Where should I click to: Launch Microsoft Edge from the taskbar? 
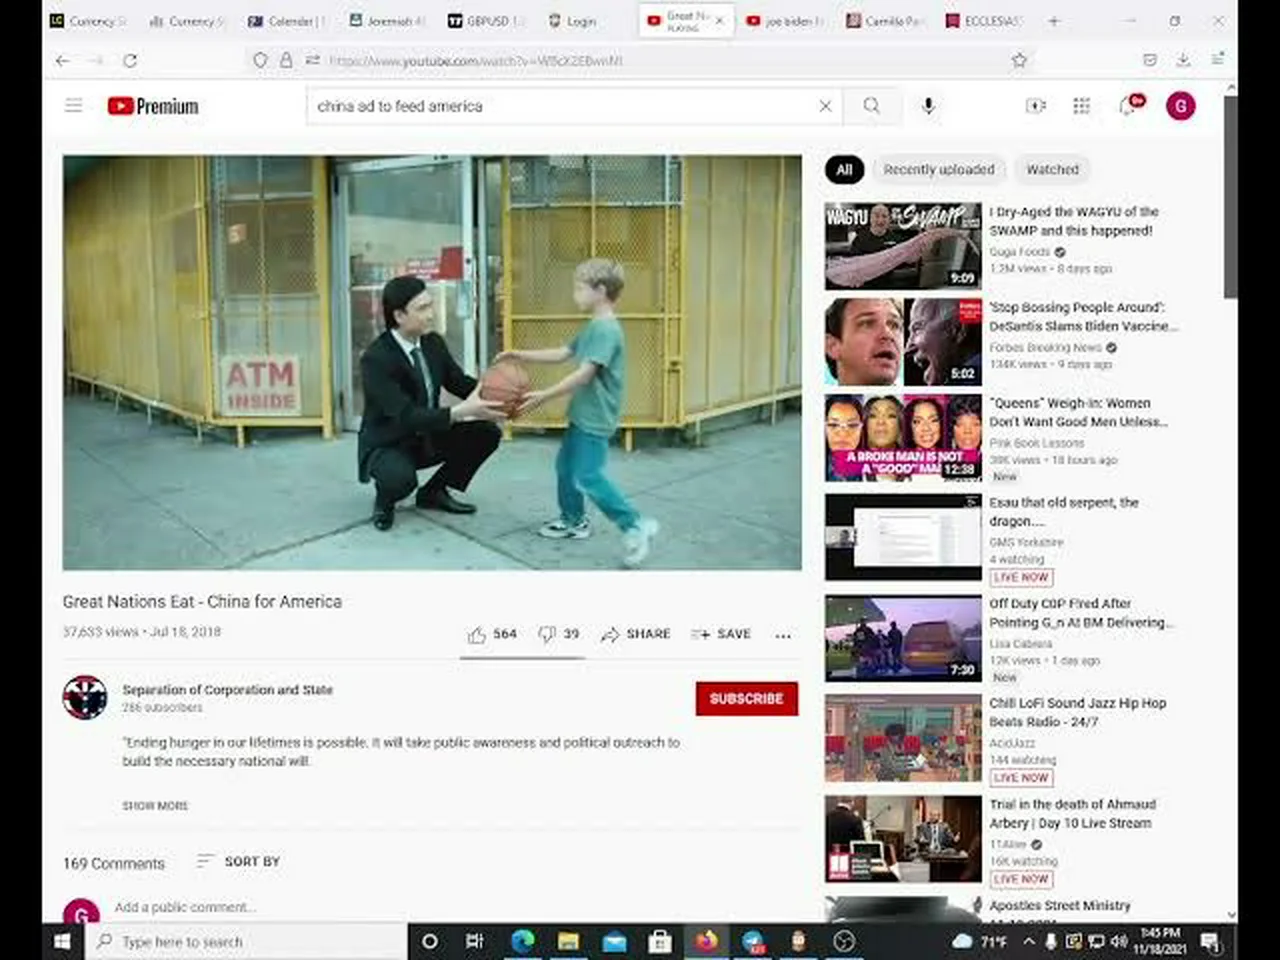point(522,941)
